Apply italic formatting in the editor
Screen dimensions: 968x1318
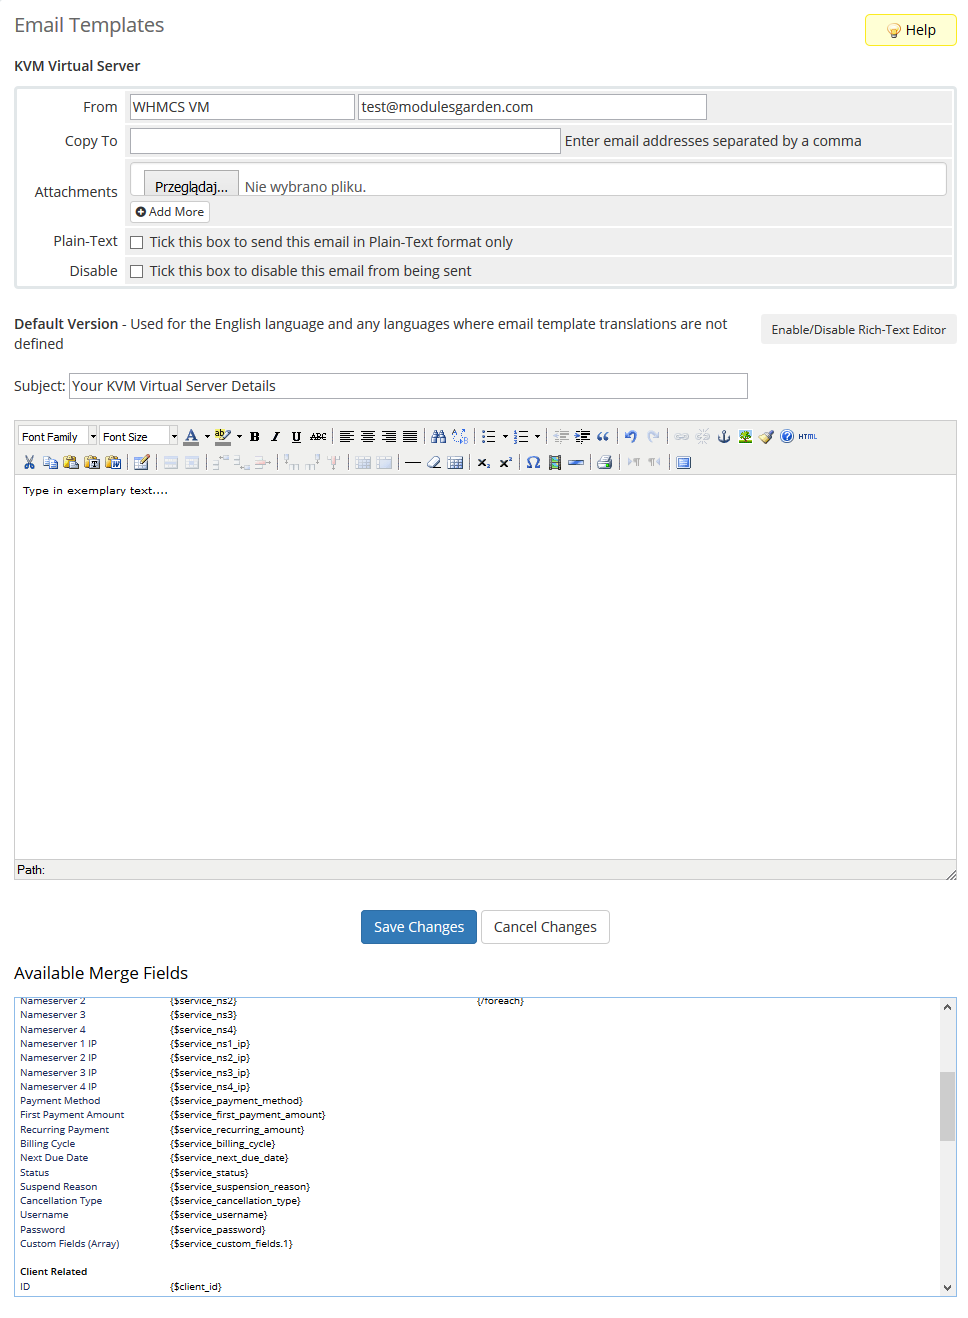point(276,436)
